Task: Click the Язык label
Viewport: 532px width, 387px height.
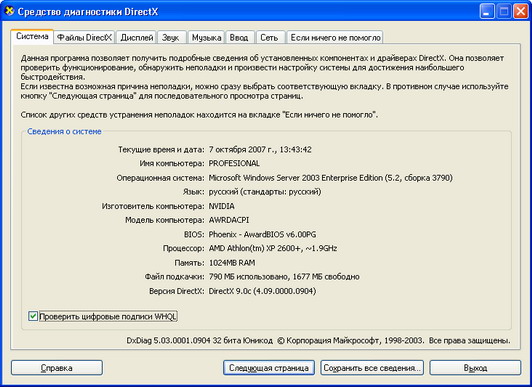Action: pos(194,192)
